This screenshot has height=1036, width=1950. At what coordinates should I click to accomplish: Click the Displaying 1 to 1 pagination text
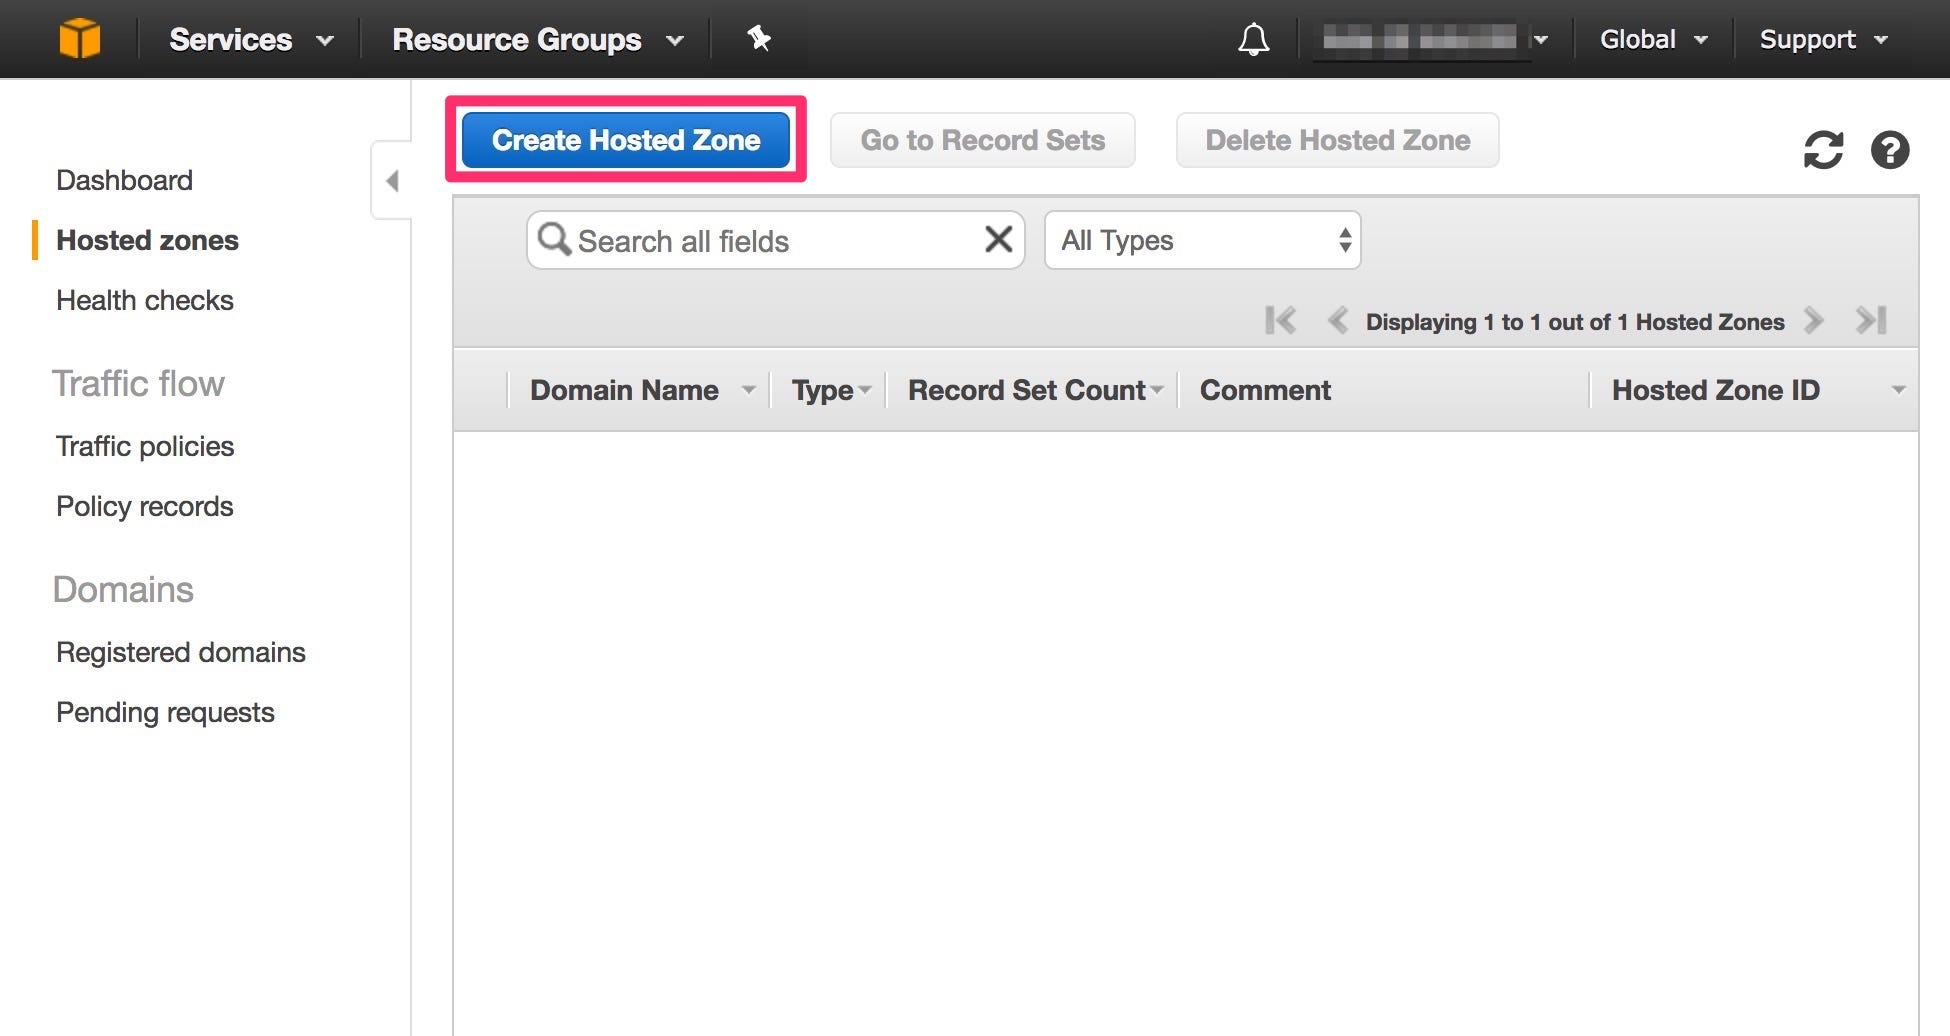click(1575, 322)
